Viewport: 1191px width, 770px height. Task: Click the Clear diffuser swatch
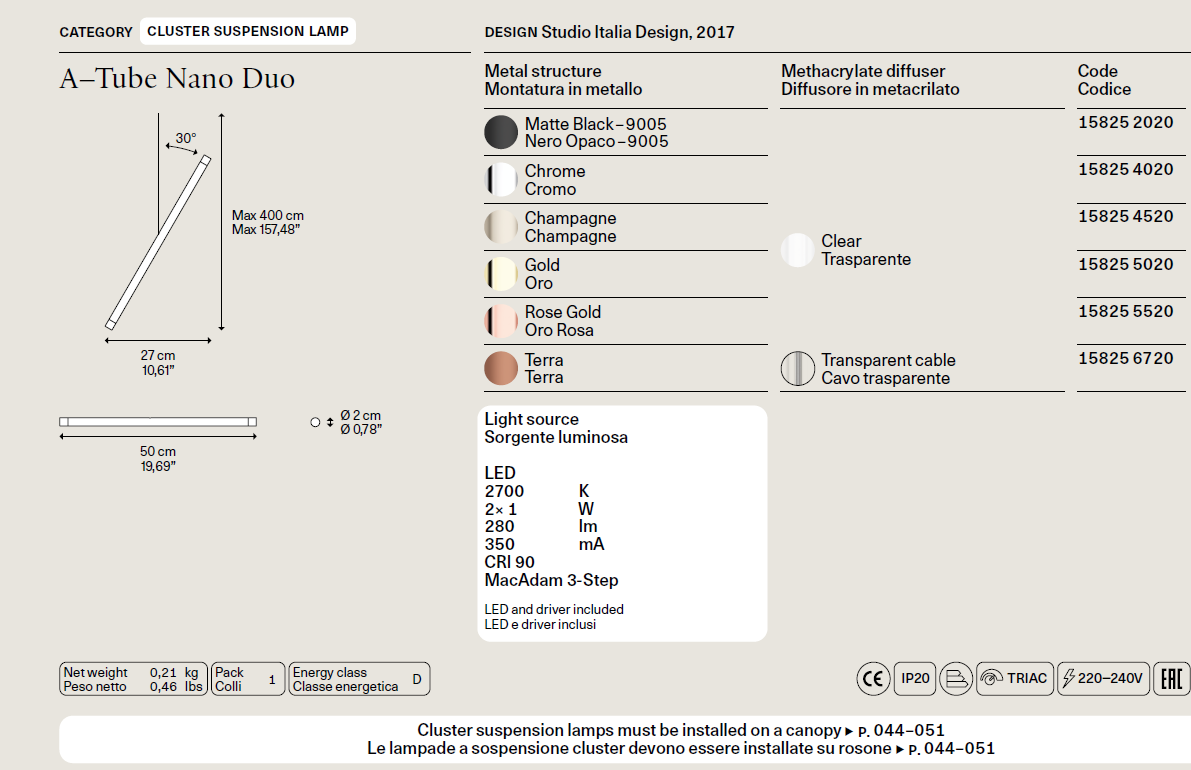[798, 250]
